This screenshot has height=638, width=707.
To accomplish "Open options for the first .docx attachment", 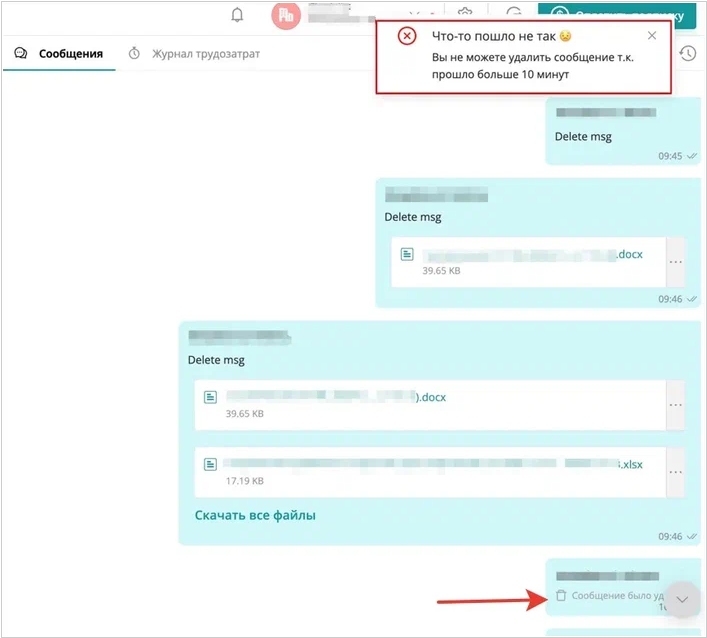I will 675,262.
